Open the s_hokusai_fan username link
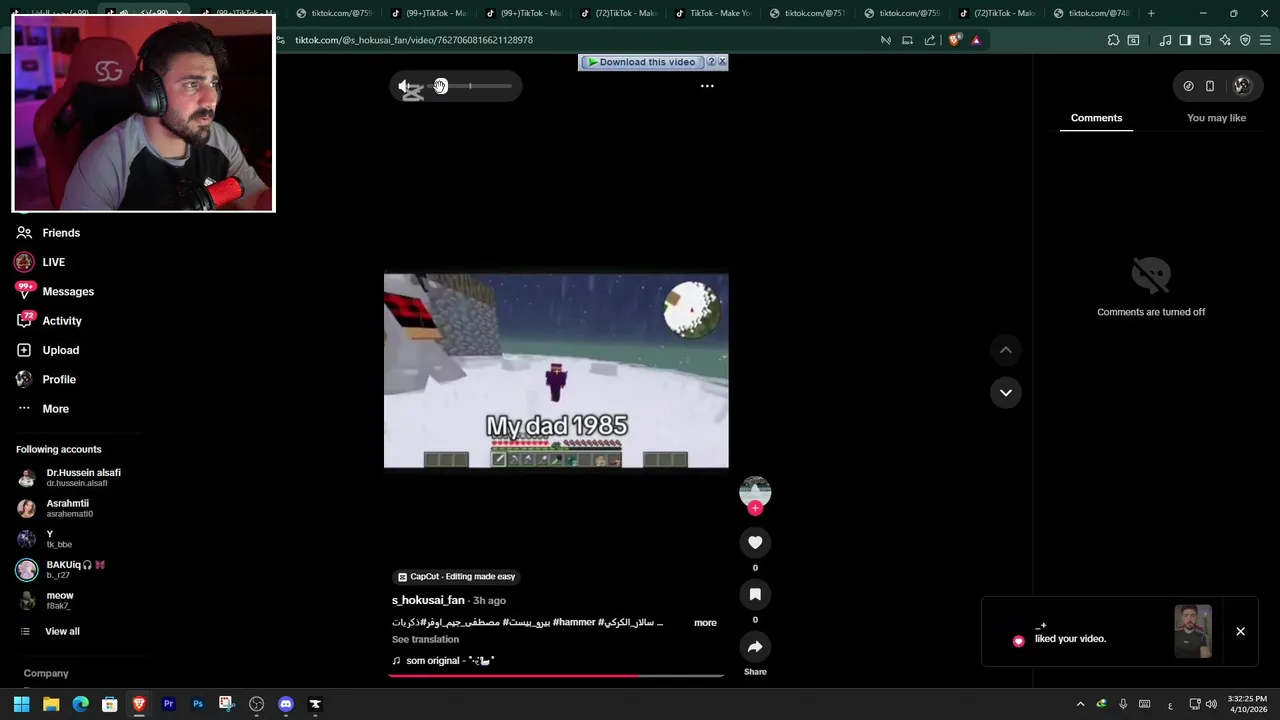Image resolution: width=1280 pixels, height=720 pixels. pyautogui.click(x=428, y=600)
